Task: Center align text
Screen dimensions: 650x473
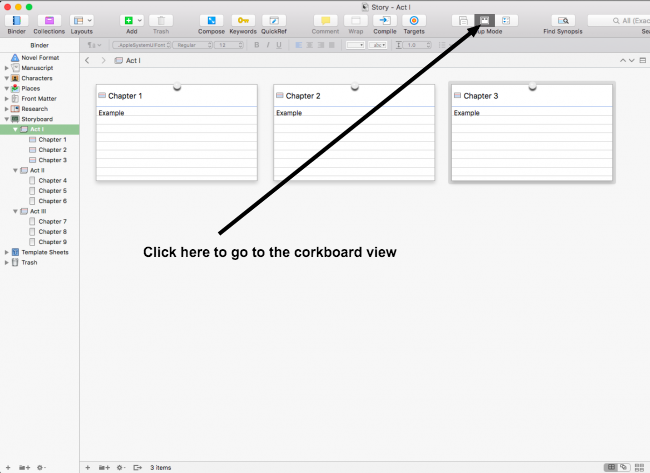Action: (310, 45)
